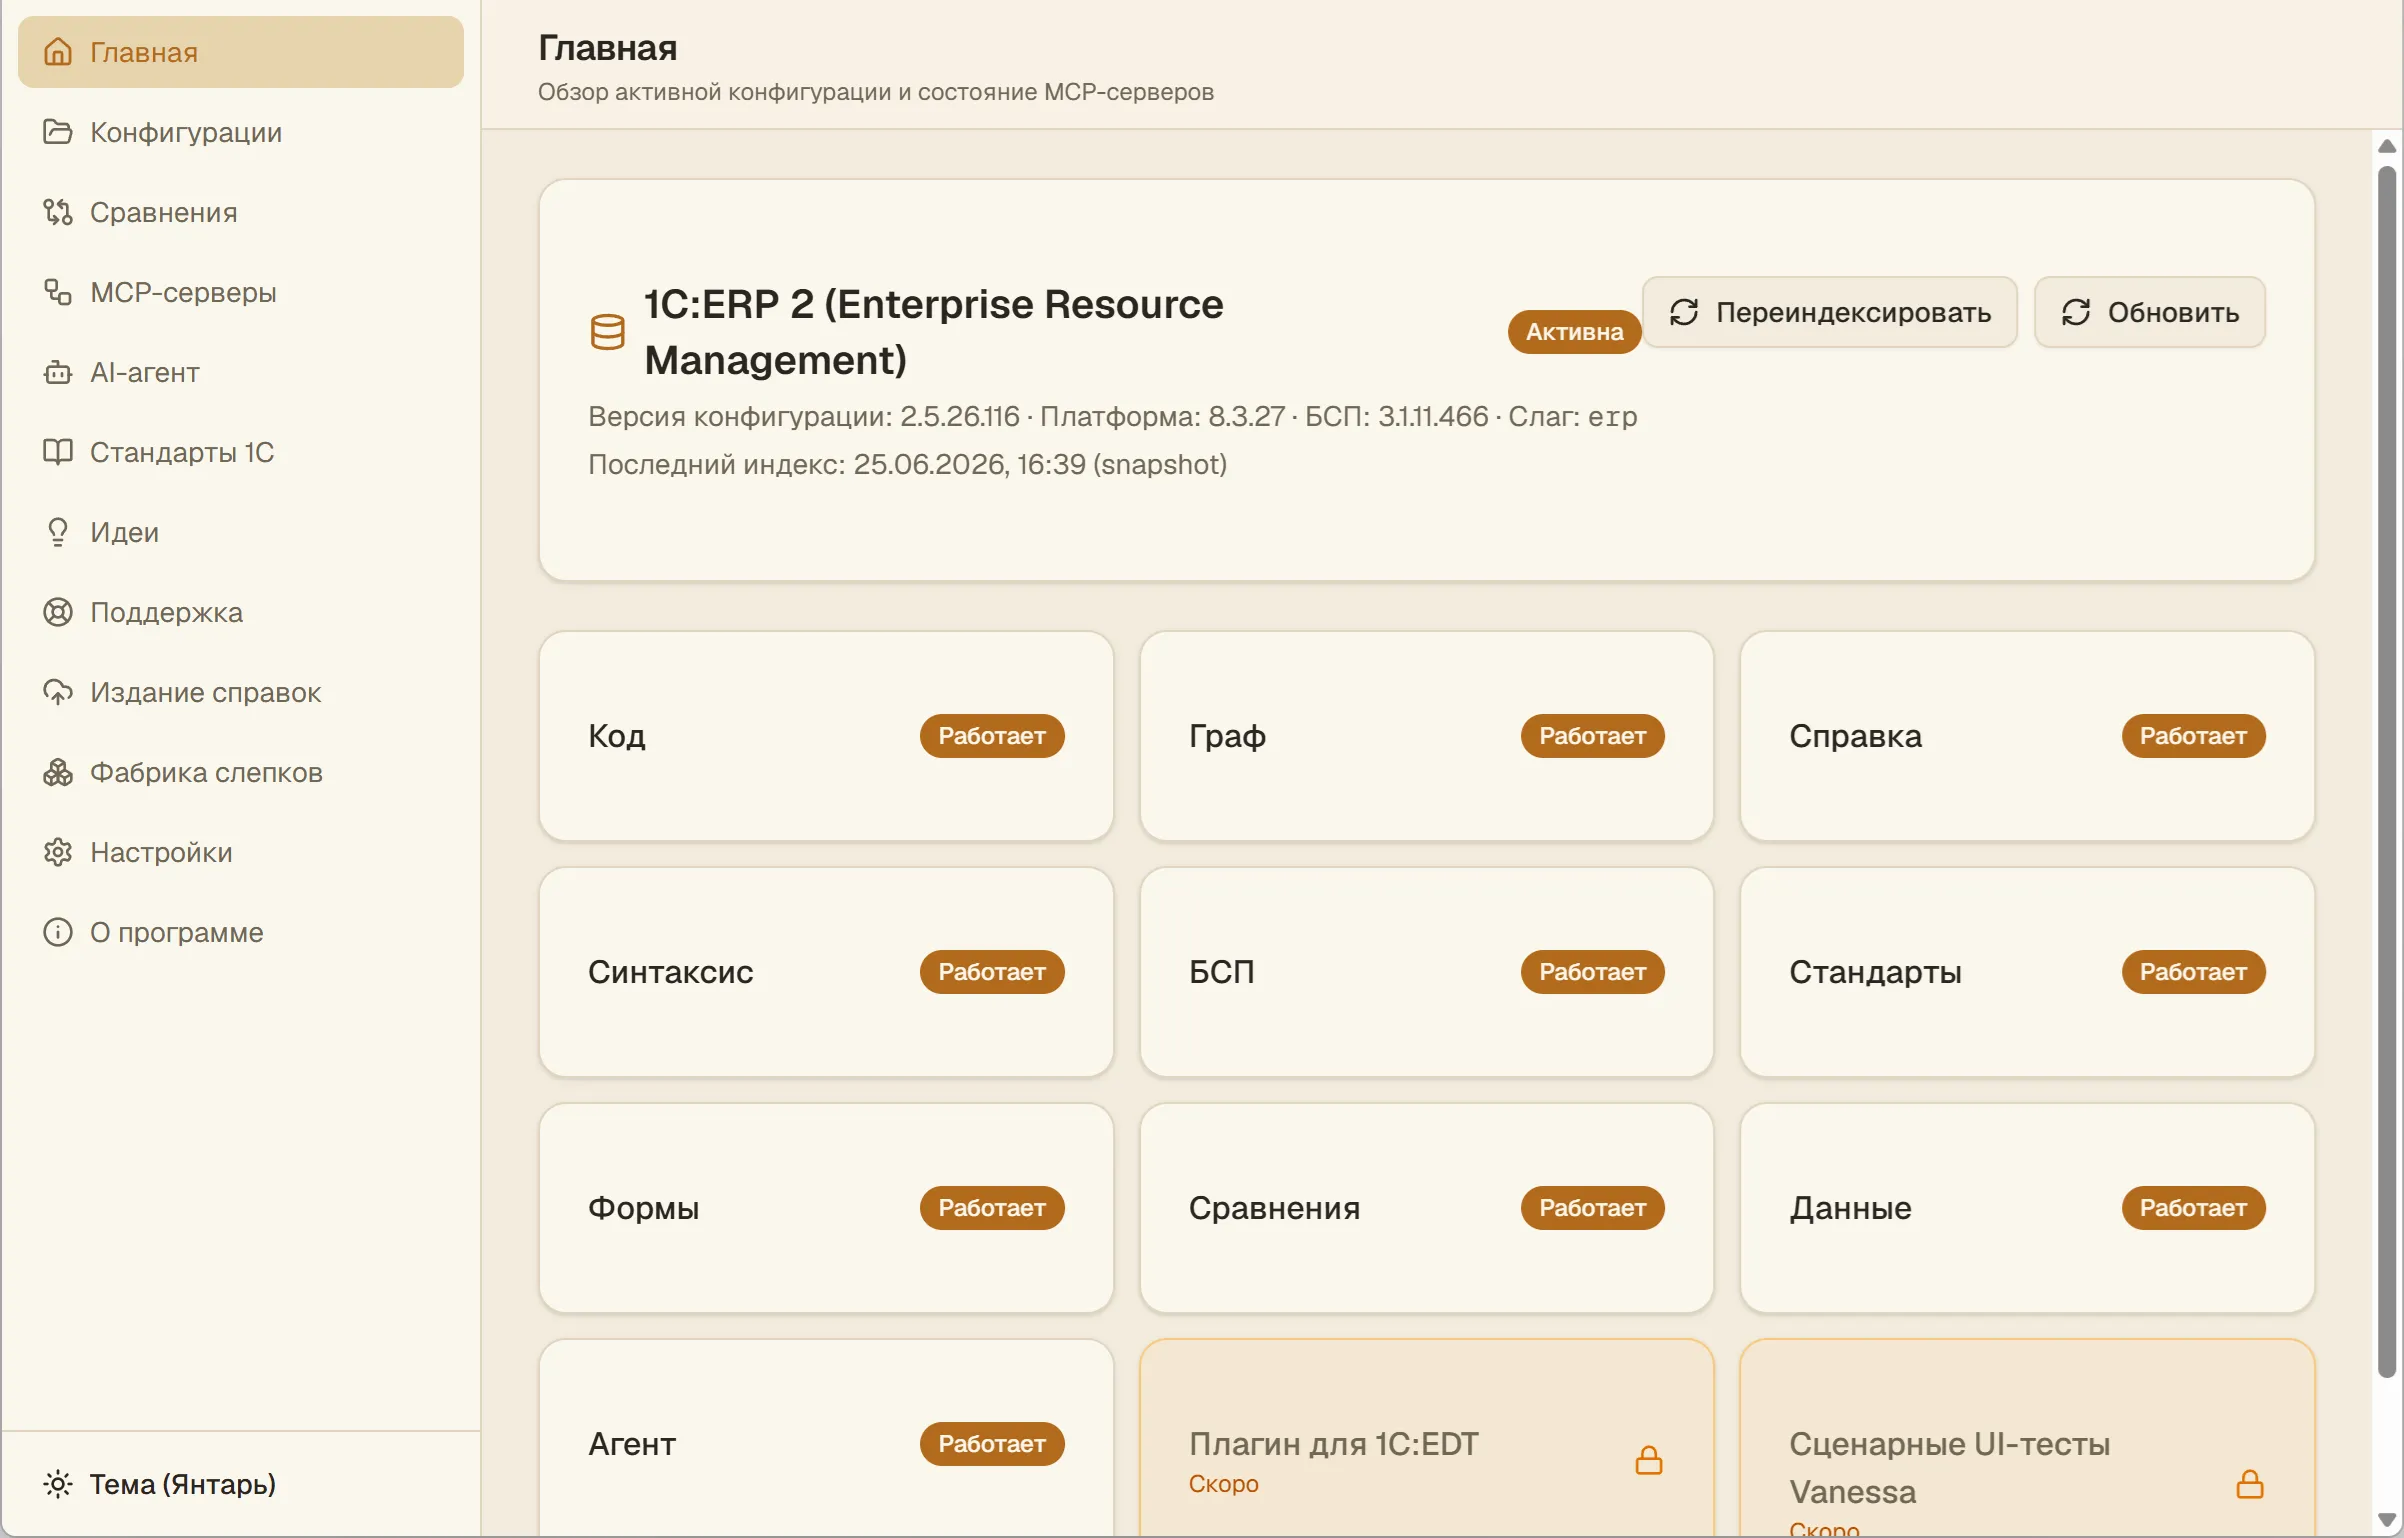The image size is (2404, 1538).
Task: Open the Код server card
Action: 826,736
